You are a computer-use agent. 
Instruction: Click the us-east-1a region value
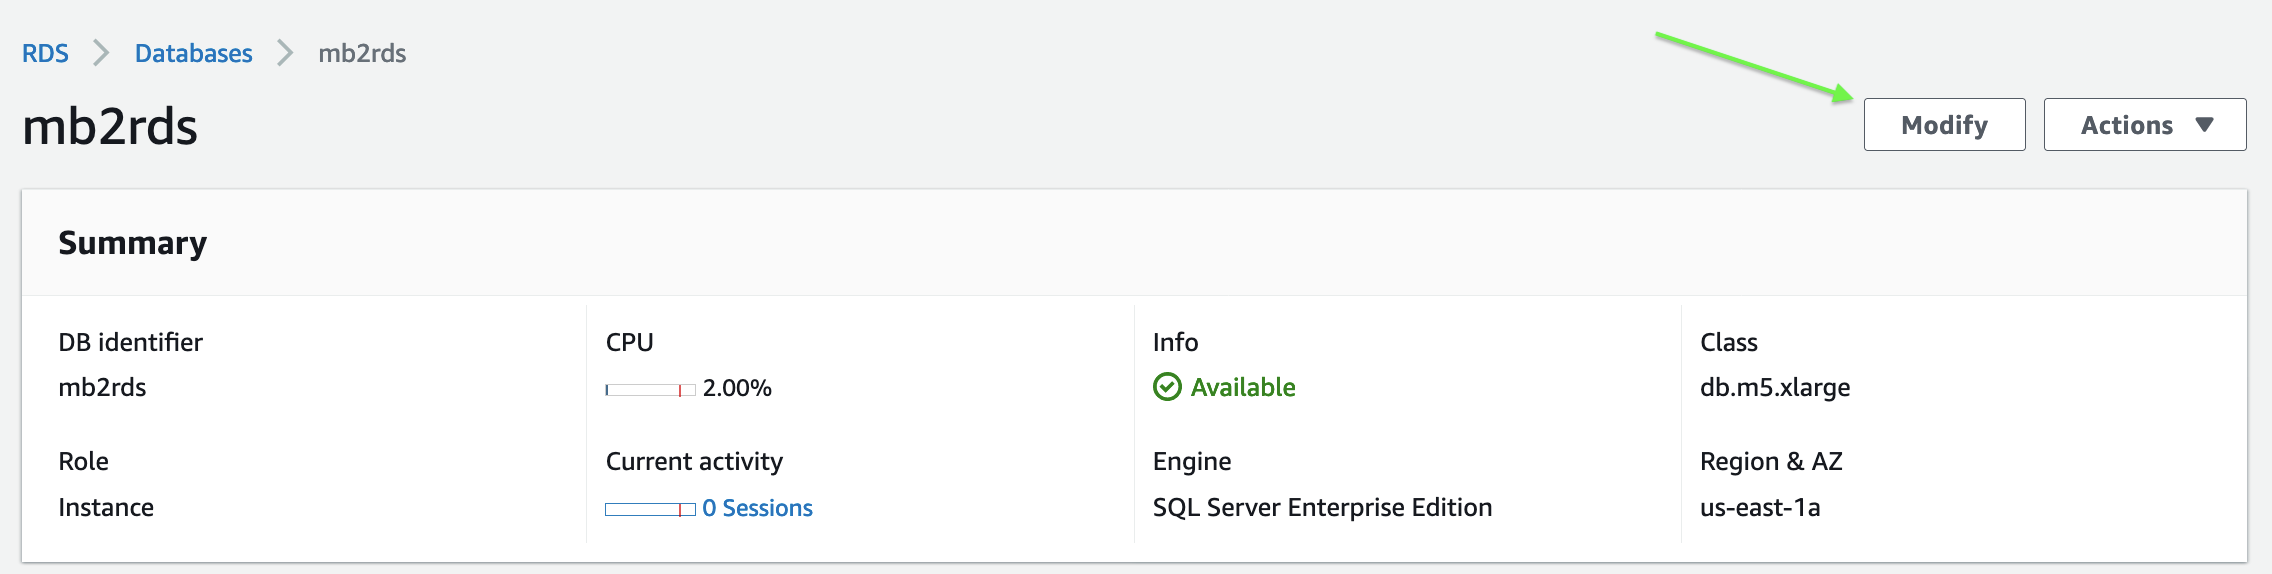(x=1760, y=508)
